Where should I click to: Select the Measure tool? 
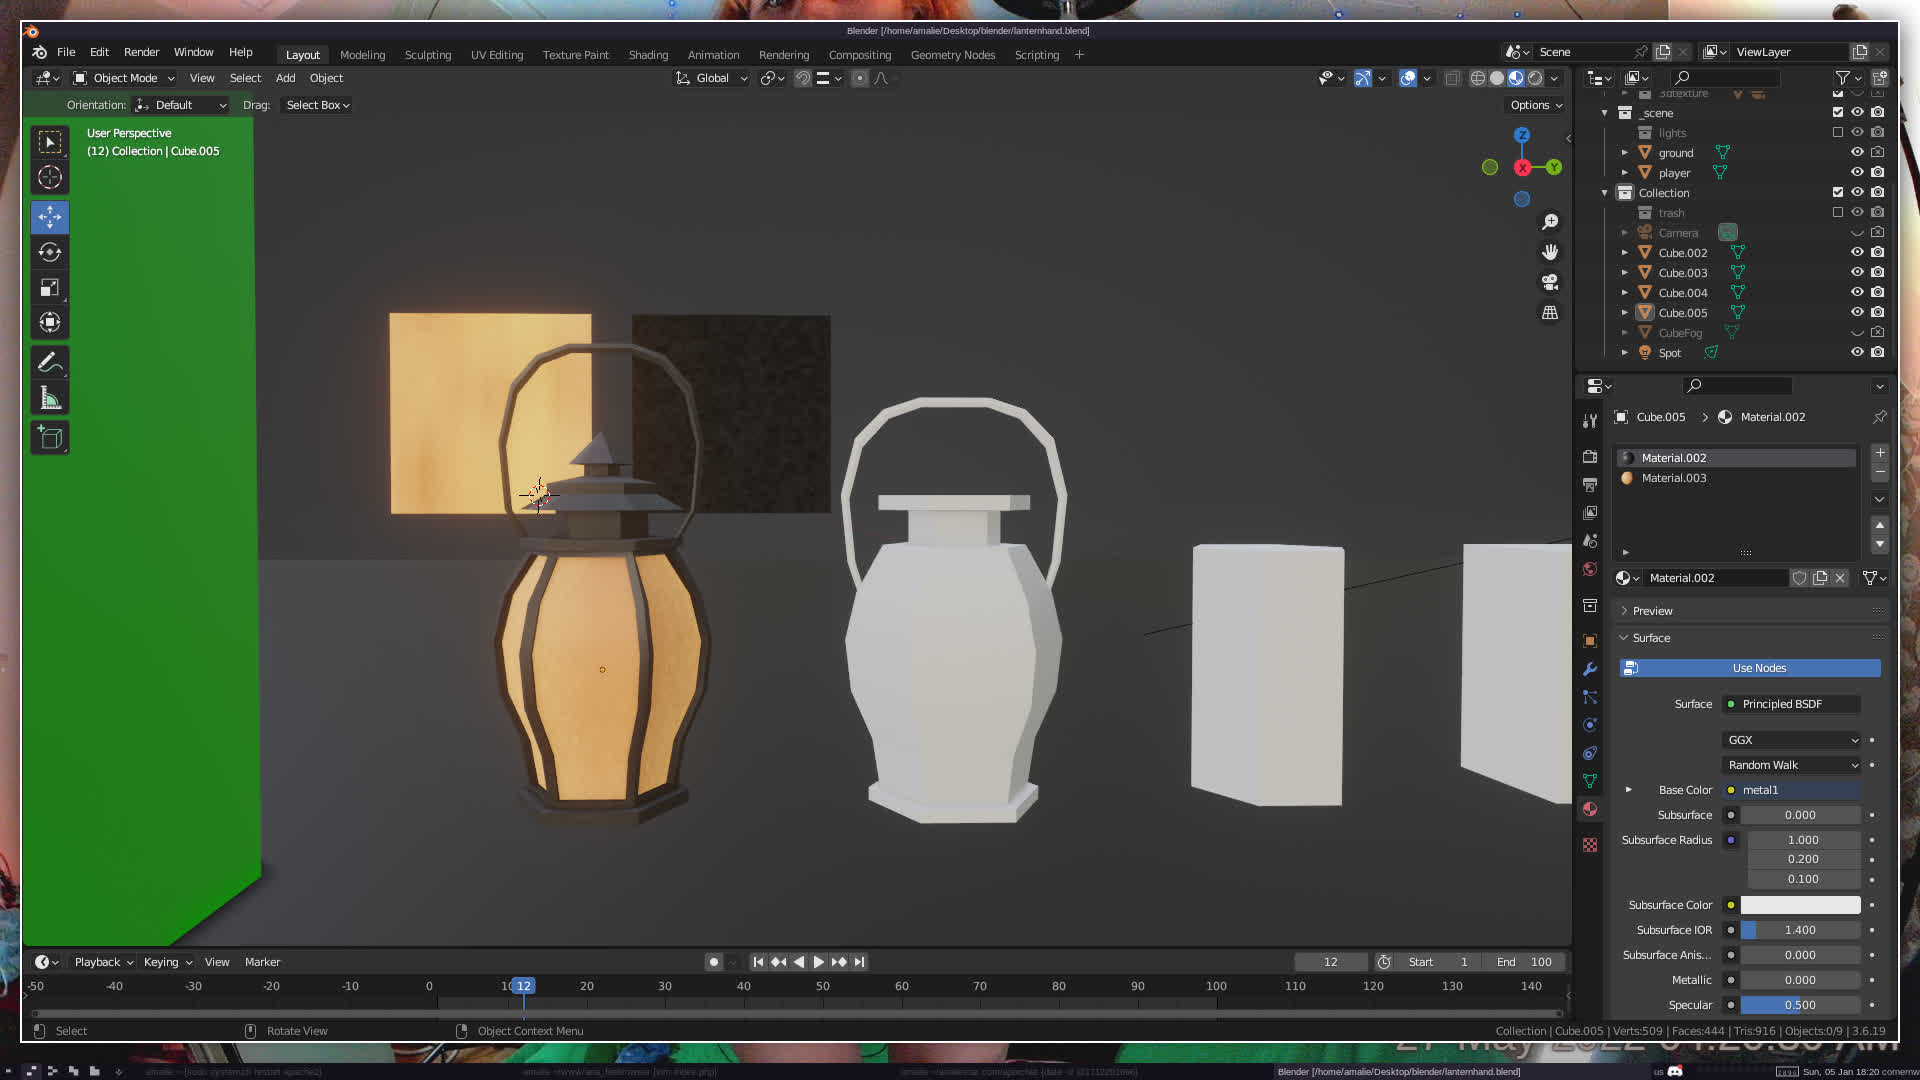50,399
